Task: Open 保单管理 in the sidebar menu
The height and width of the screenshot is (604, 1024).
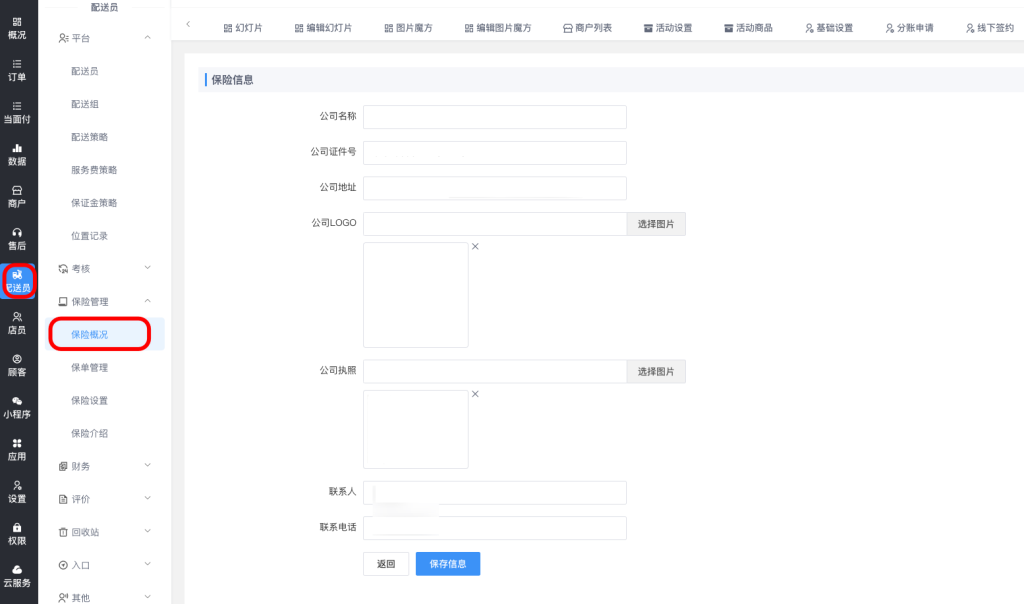Action: tap(90, 367)
